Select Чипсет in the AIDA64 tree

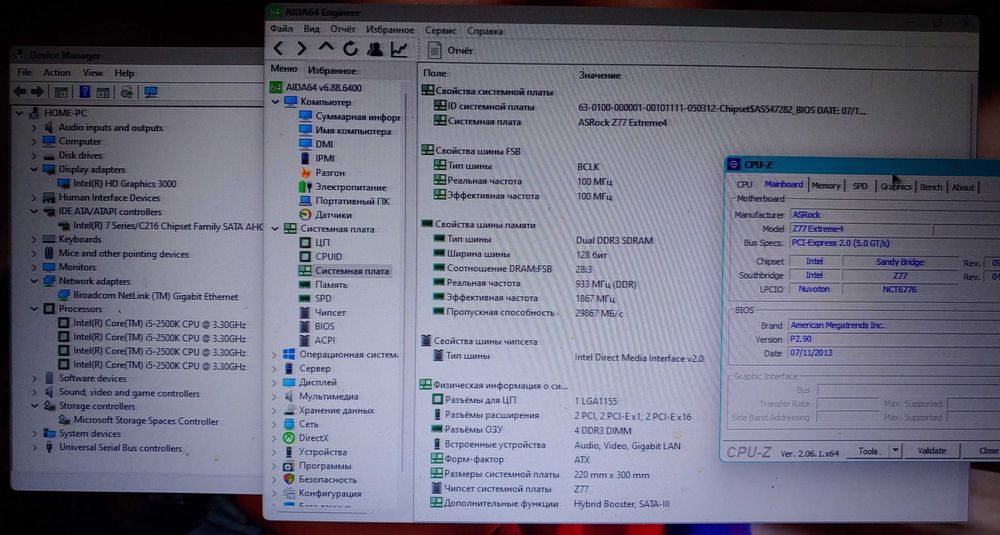click(x=323, y=312)
